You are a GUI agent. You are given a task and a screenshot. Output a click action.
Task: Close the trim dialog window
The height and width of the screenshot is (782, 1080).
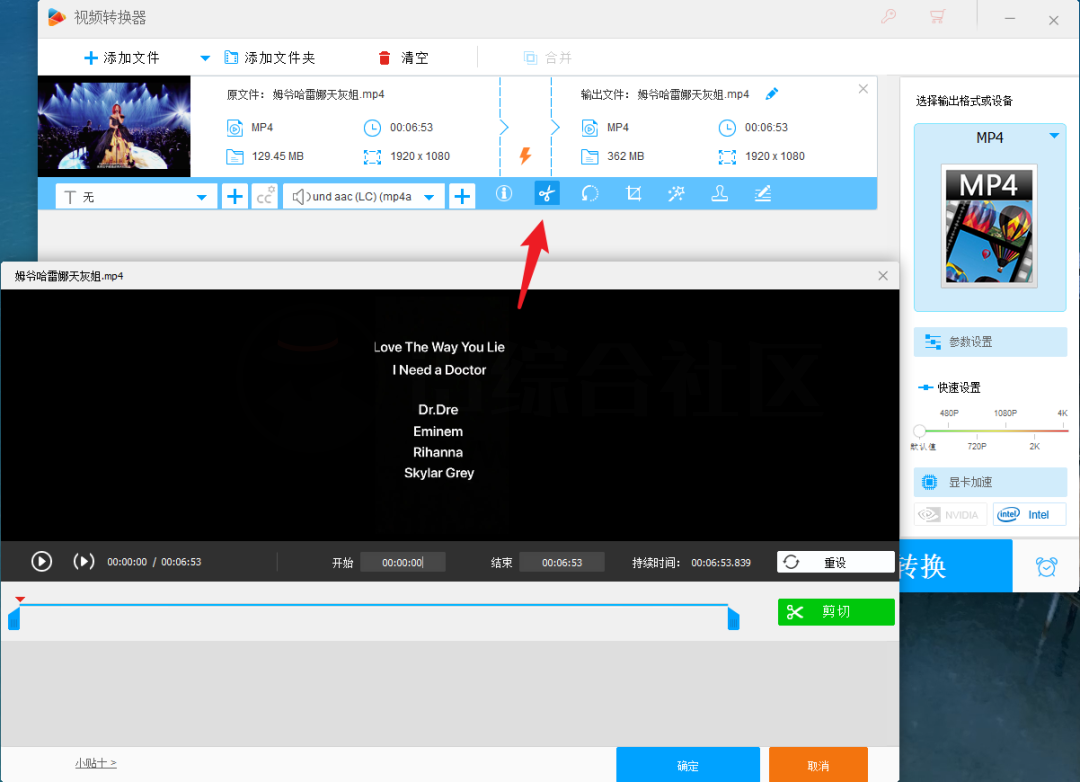(883, 276)
